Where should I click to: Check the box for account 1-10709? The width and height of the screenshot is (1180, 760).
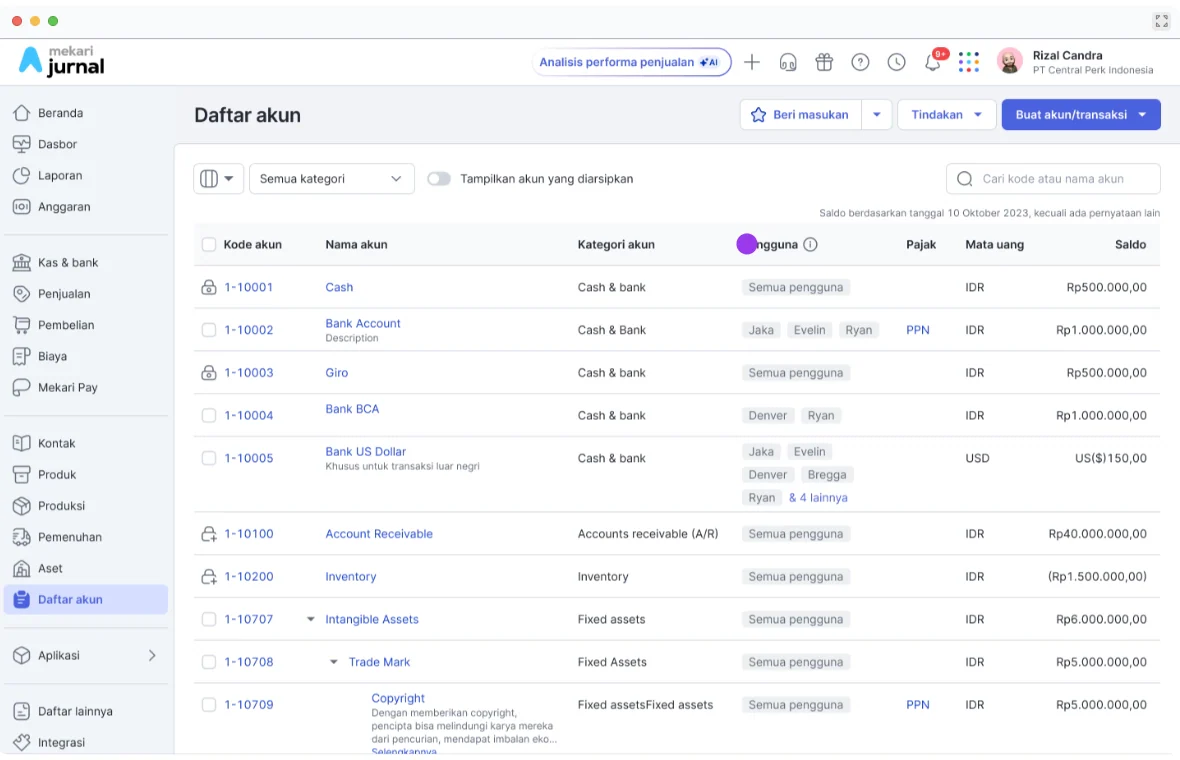click(209, 705)
